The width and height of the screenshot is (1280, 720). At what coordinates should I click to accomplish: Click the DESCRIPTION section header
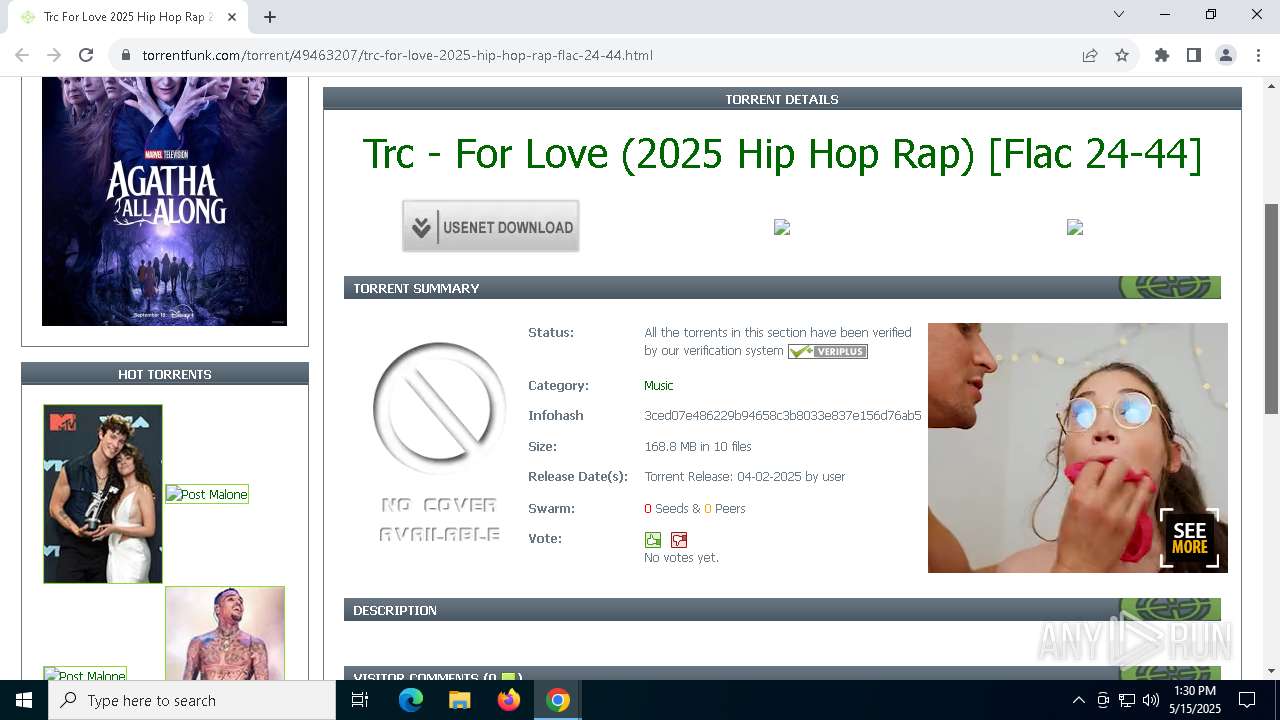(x=782, y=610)
